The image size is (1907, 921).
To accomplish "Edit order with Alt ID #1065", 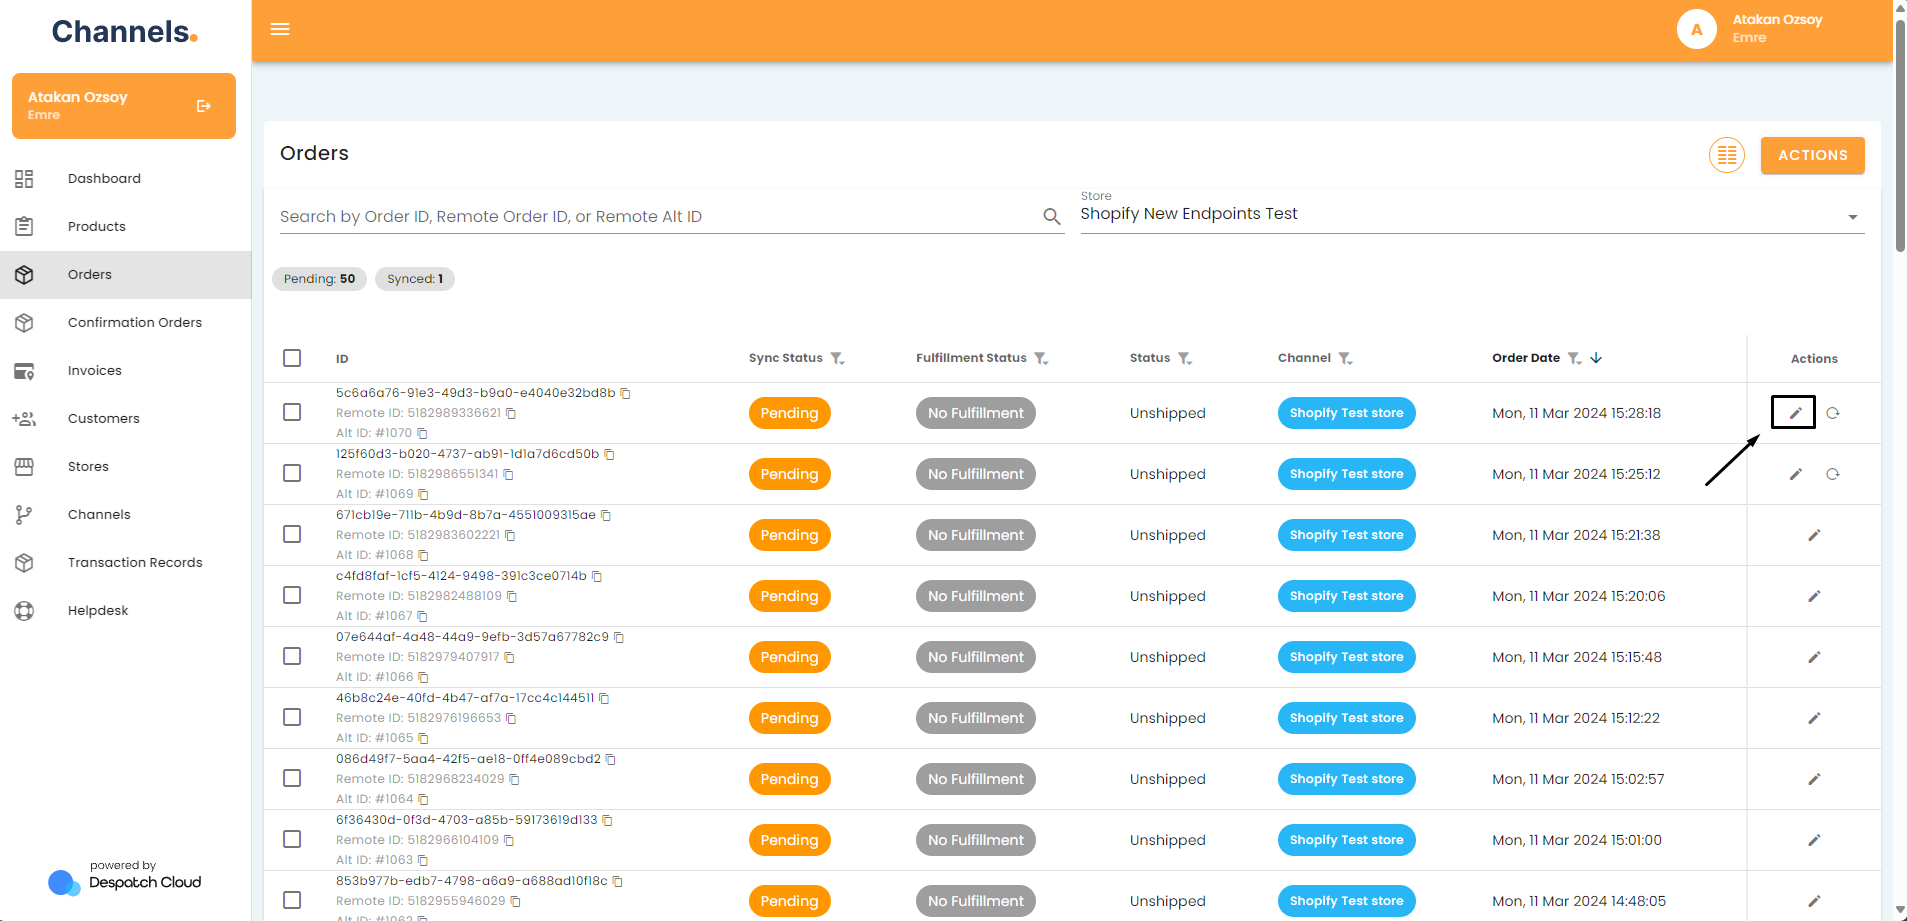I will pyautogui.click(x=1814, y=718).
